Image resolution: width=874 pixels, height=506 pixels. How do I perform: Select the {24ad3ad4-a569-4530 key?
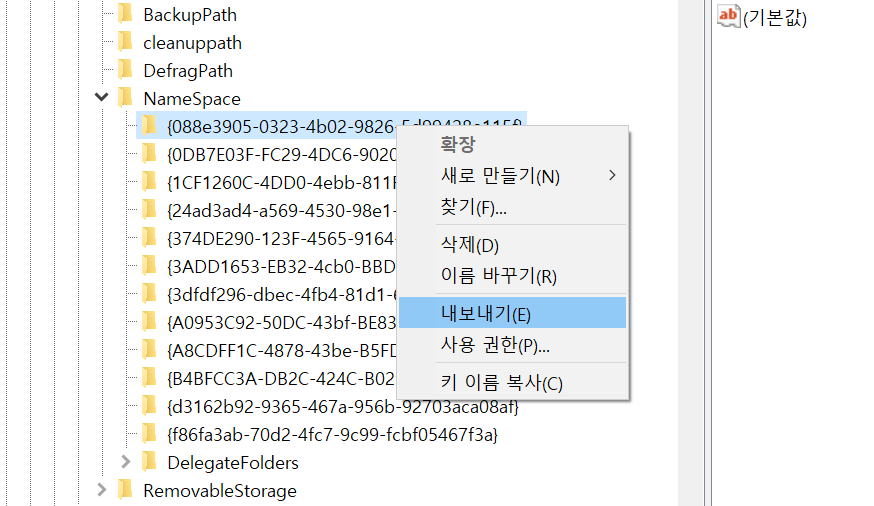pos(281,211)
